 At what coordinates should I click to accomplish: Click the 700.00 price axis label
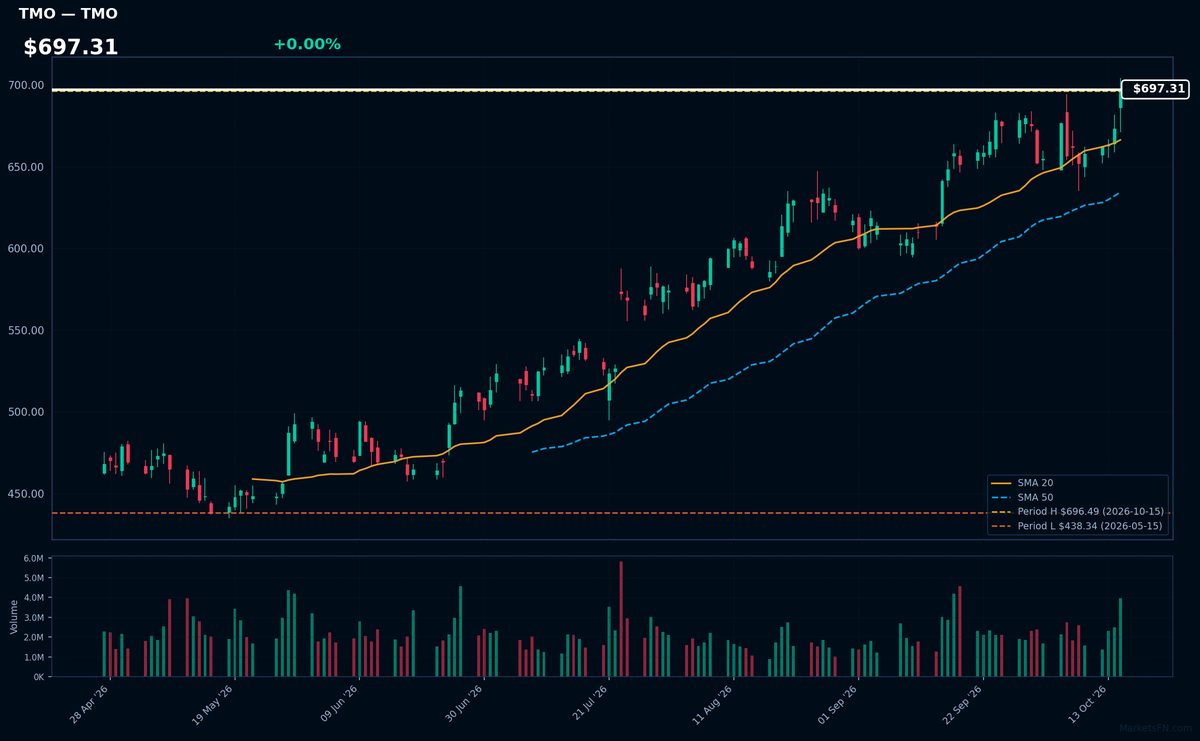tap(27, 86)
